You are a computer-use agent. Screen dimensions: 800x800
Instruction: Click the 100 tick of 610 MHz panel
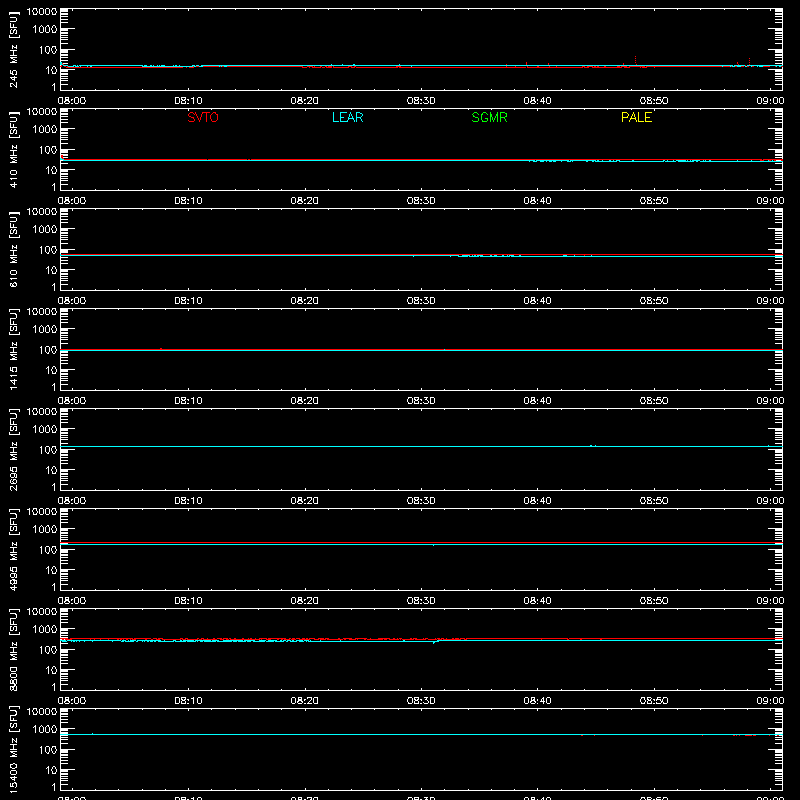(x=48, y=250)
